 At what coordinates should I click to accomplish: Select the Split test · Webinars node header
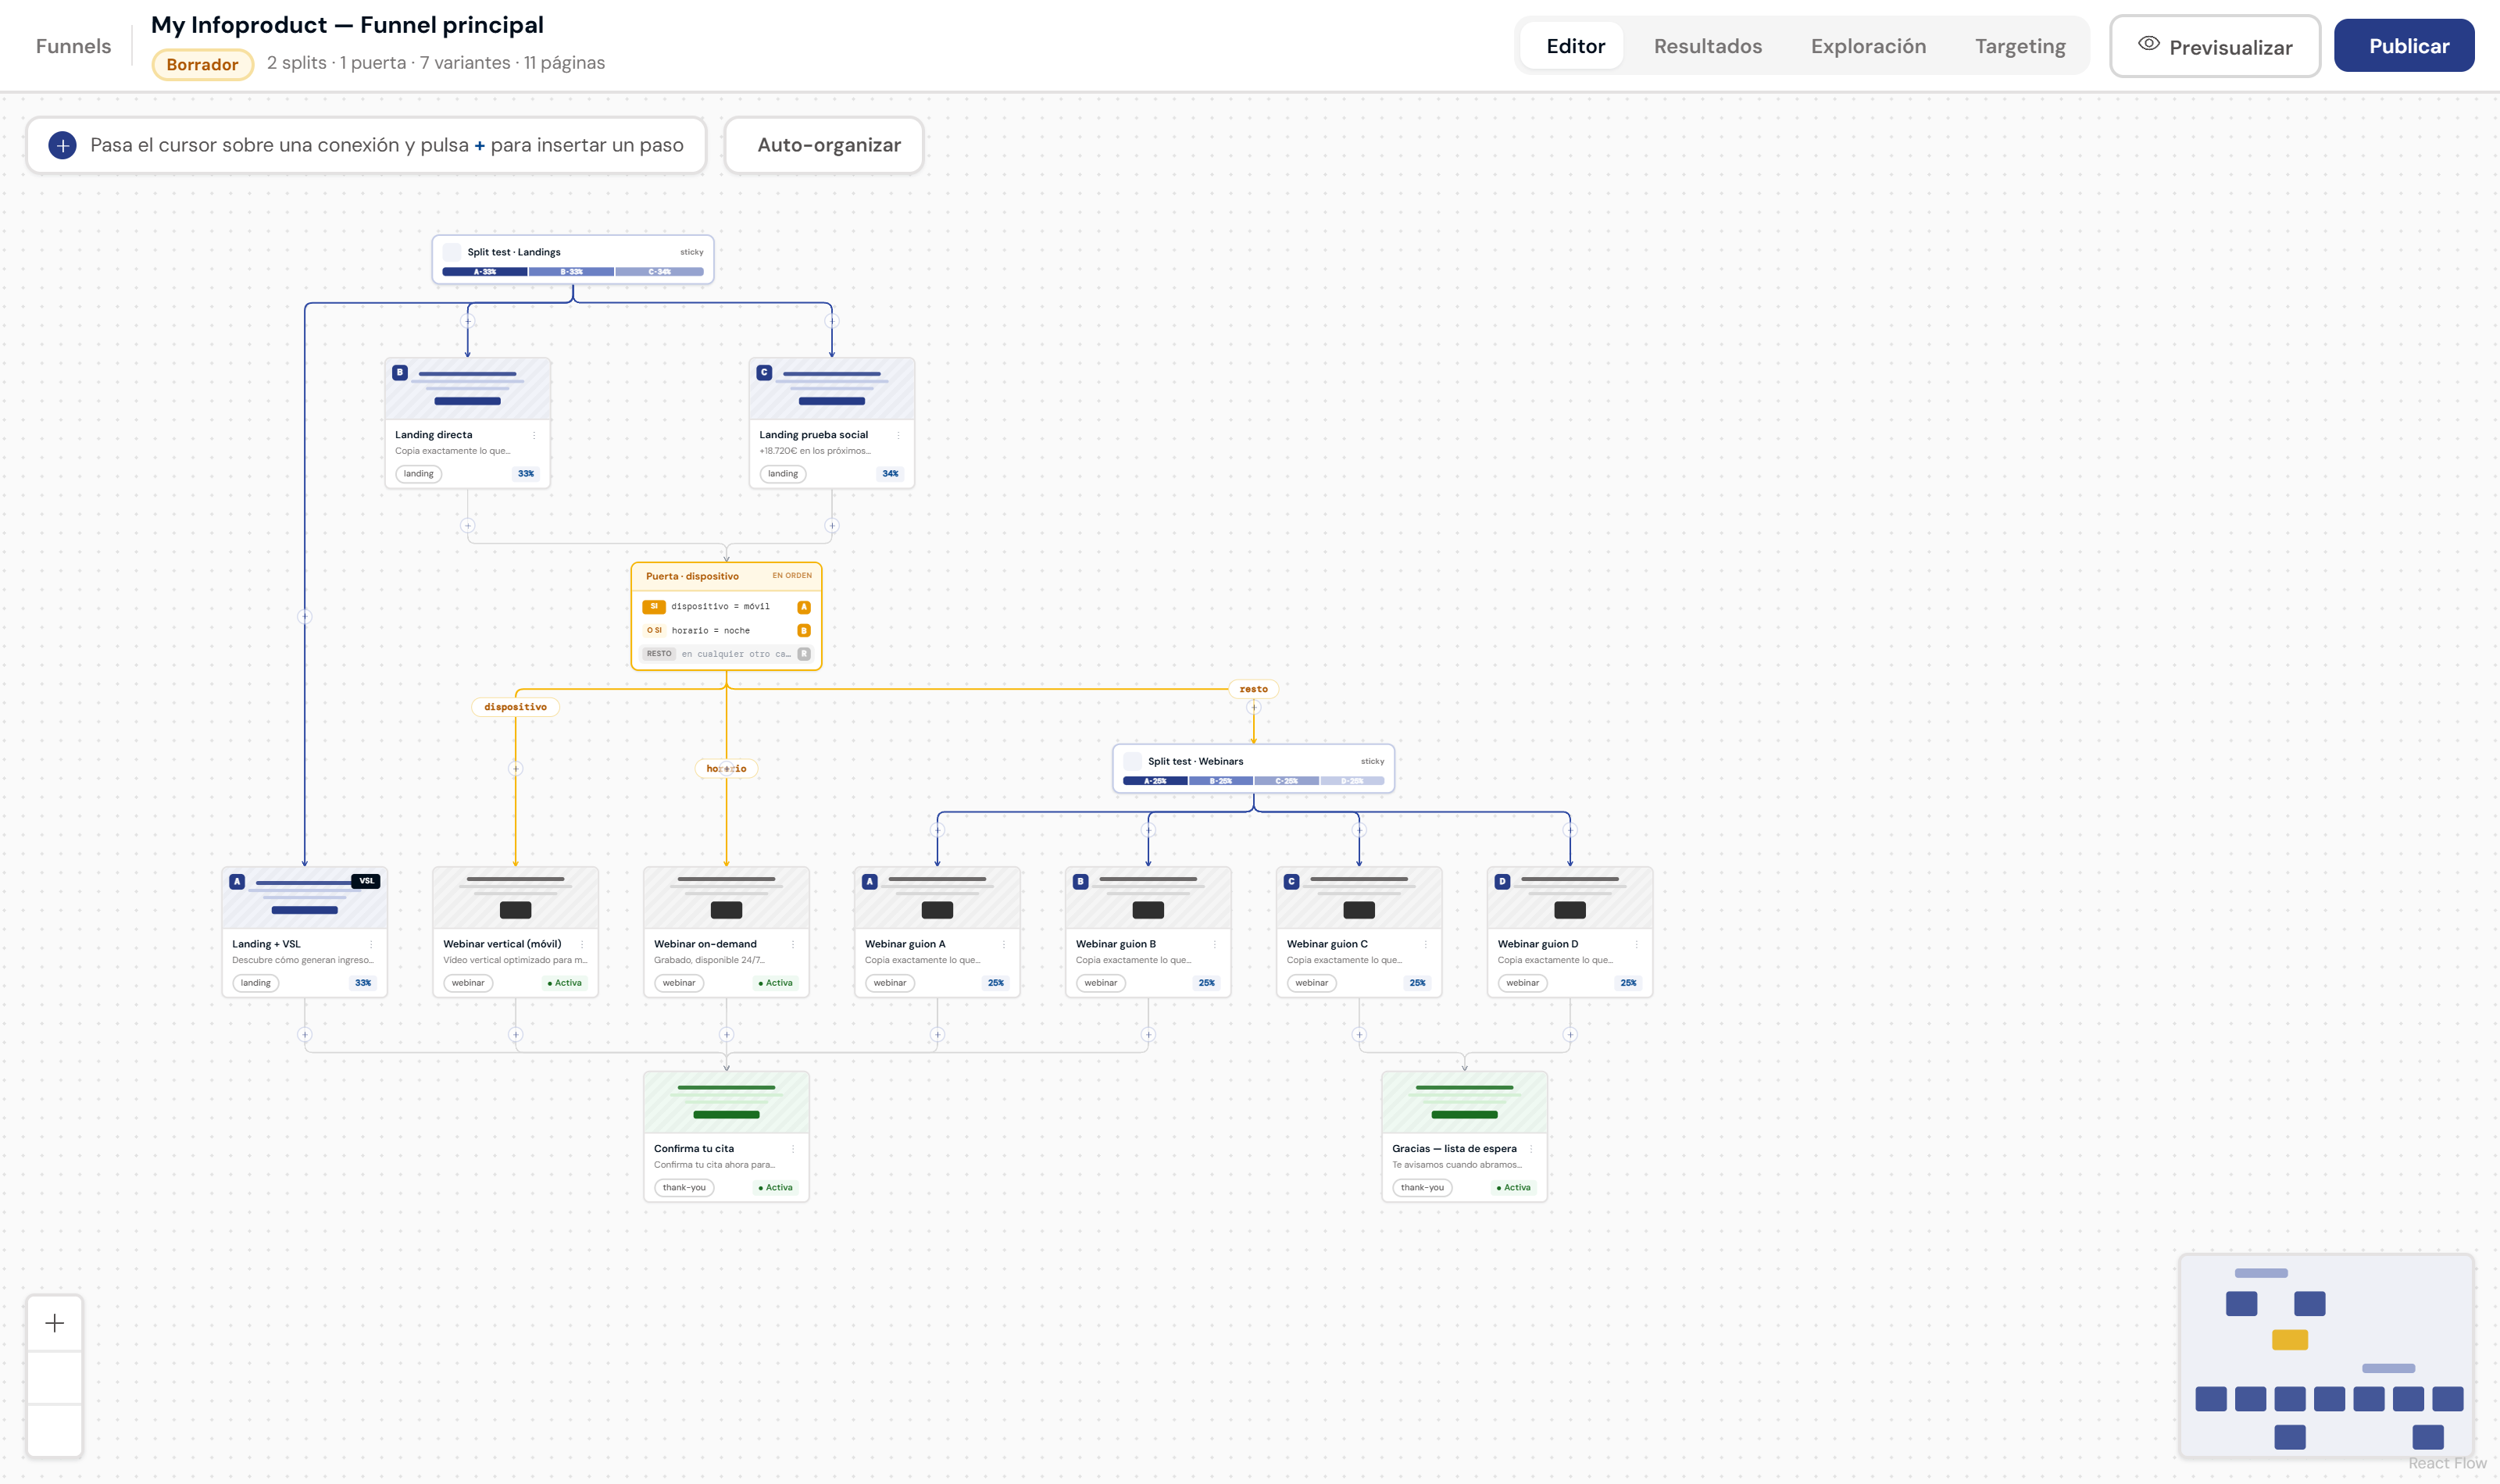1253,761
